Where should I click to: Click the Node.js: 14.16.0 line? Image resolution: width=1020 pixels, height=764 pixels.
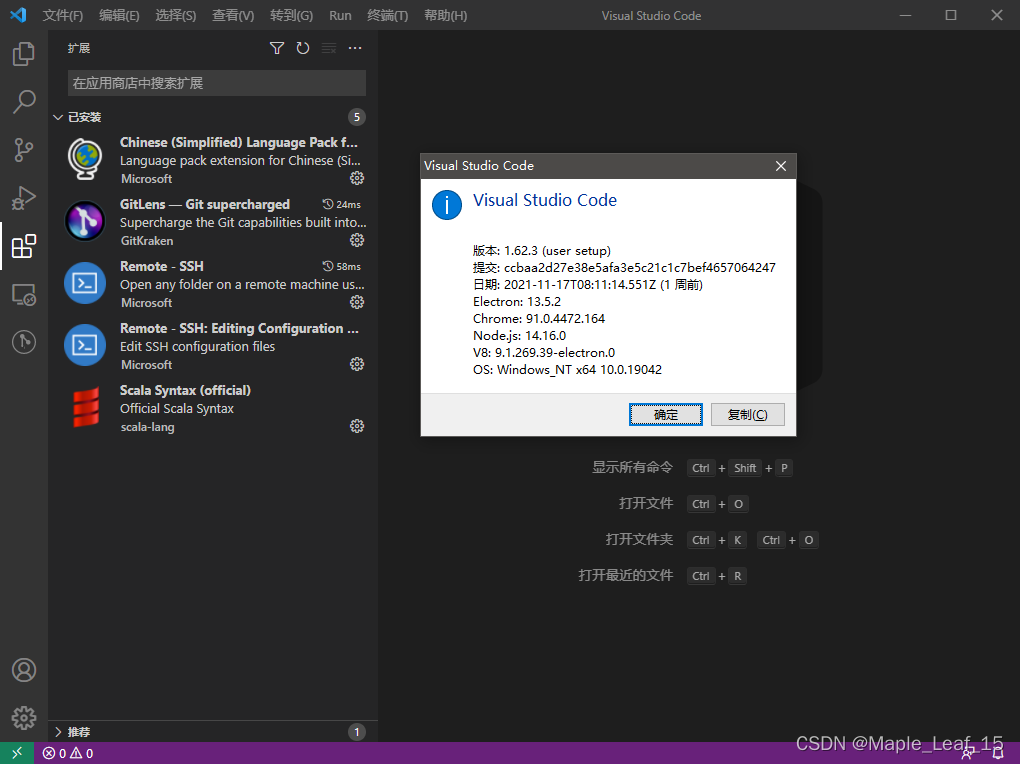coord(519,335)
